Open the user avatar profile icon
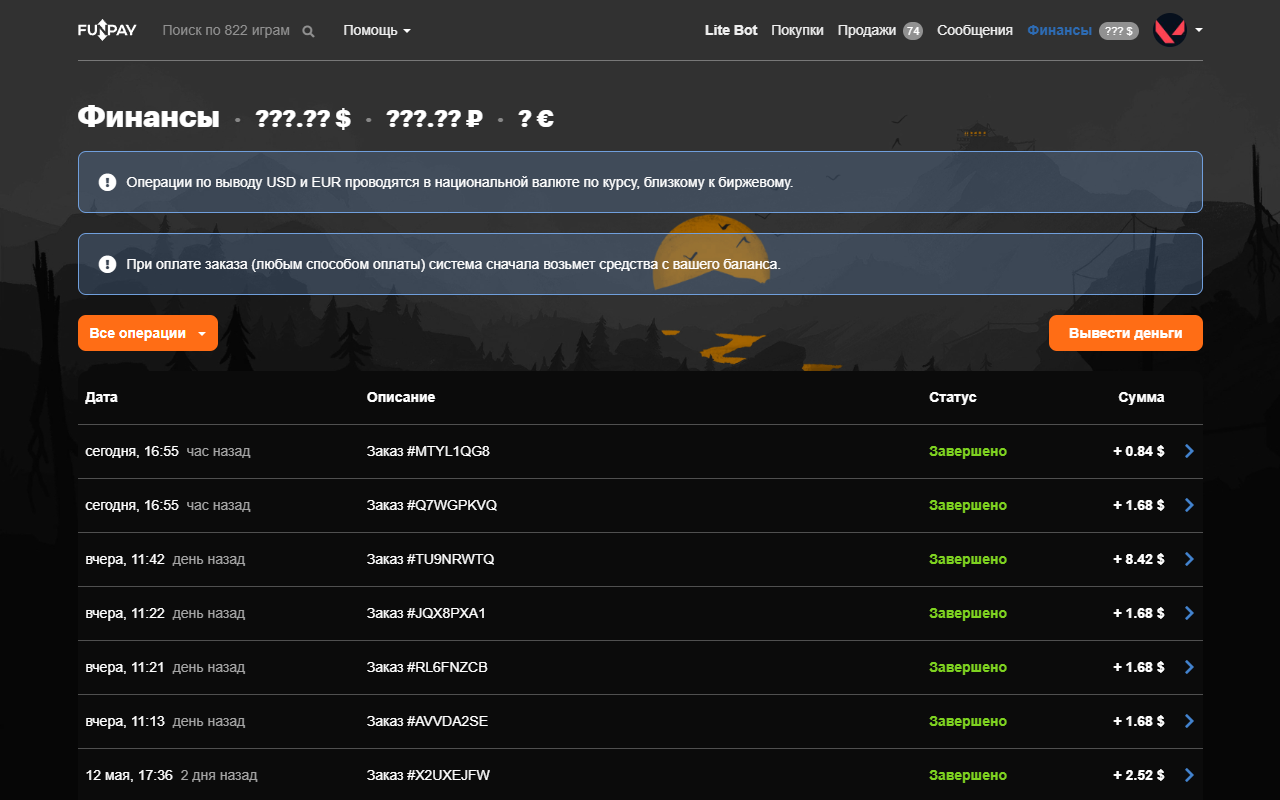1280x800 pixels. click(x=1170, y=30)
